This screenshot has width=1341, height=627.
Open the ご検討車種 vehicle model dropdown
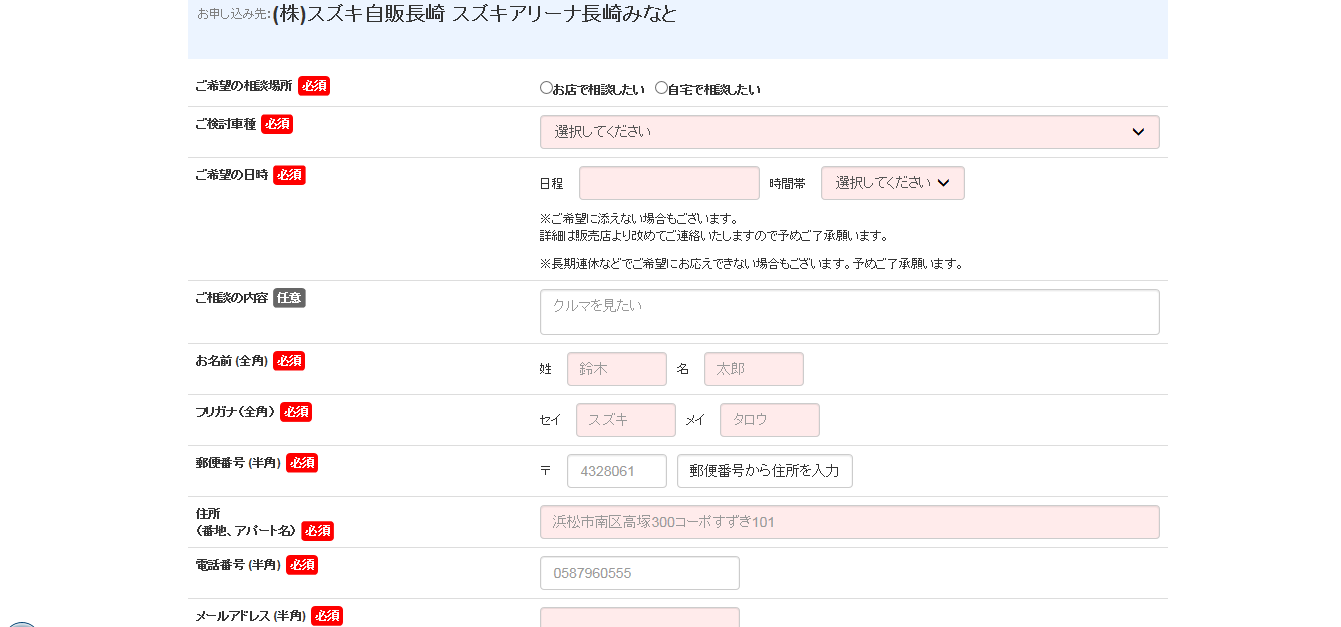pyautogui.click(x=850, y=132)
